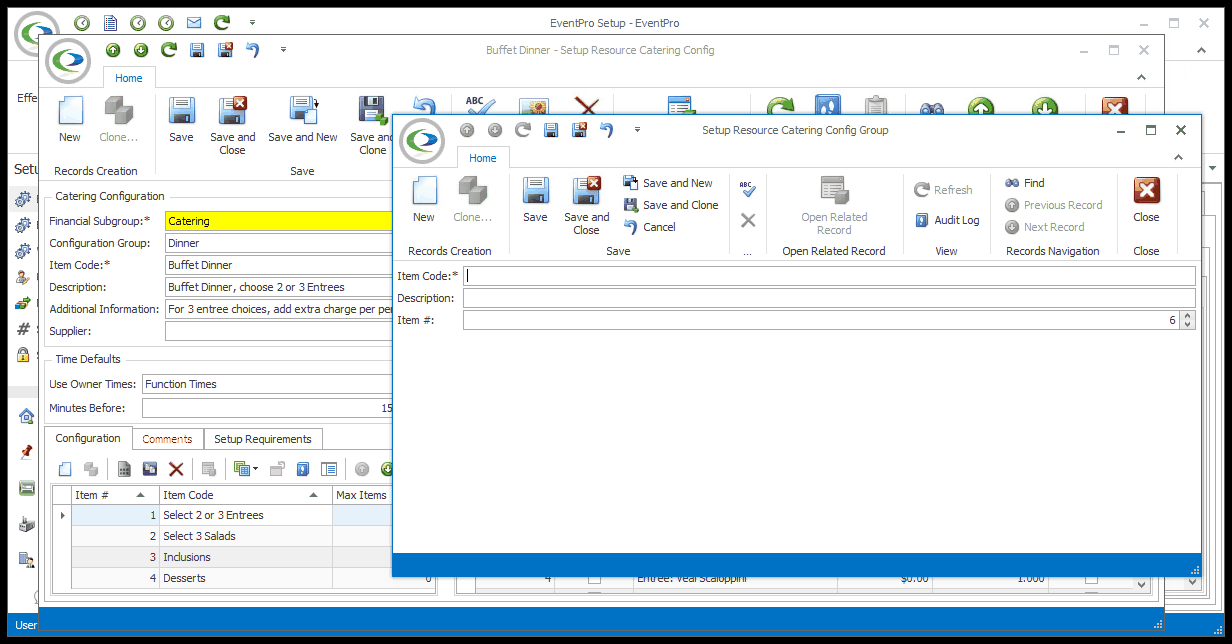Toggle checkbox in Entree: Veal Scaloppini row

click(594, 579)
